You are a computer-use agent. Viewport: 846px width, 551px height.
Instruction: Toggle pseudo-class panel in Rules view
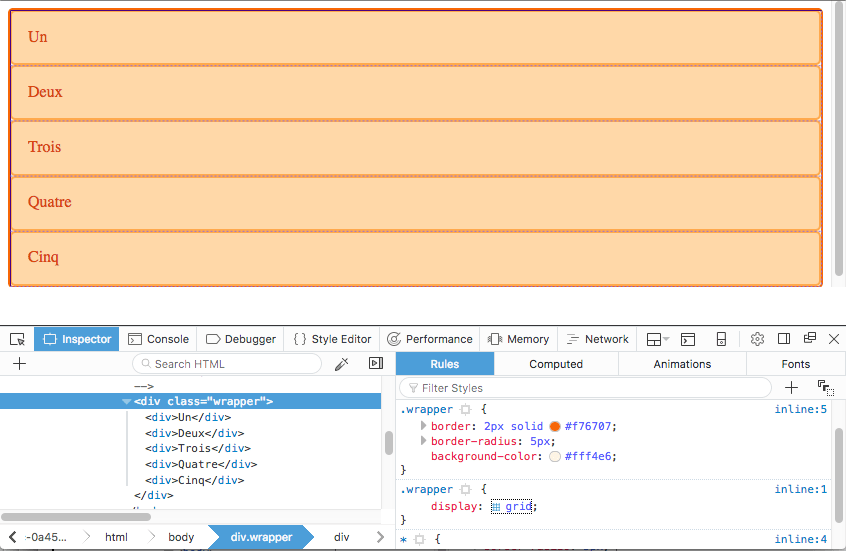point(825,387)
